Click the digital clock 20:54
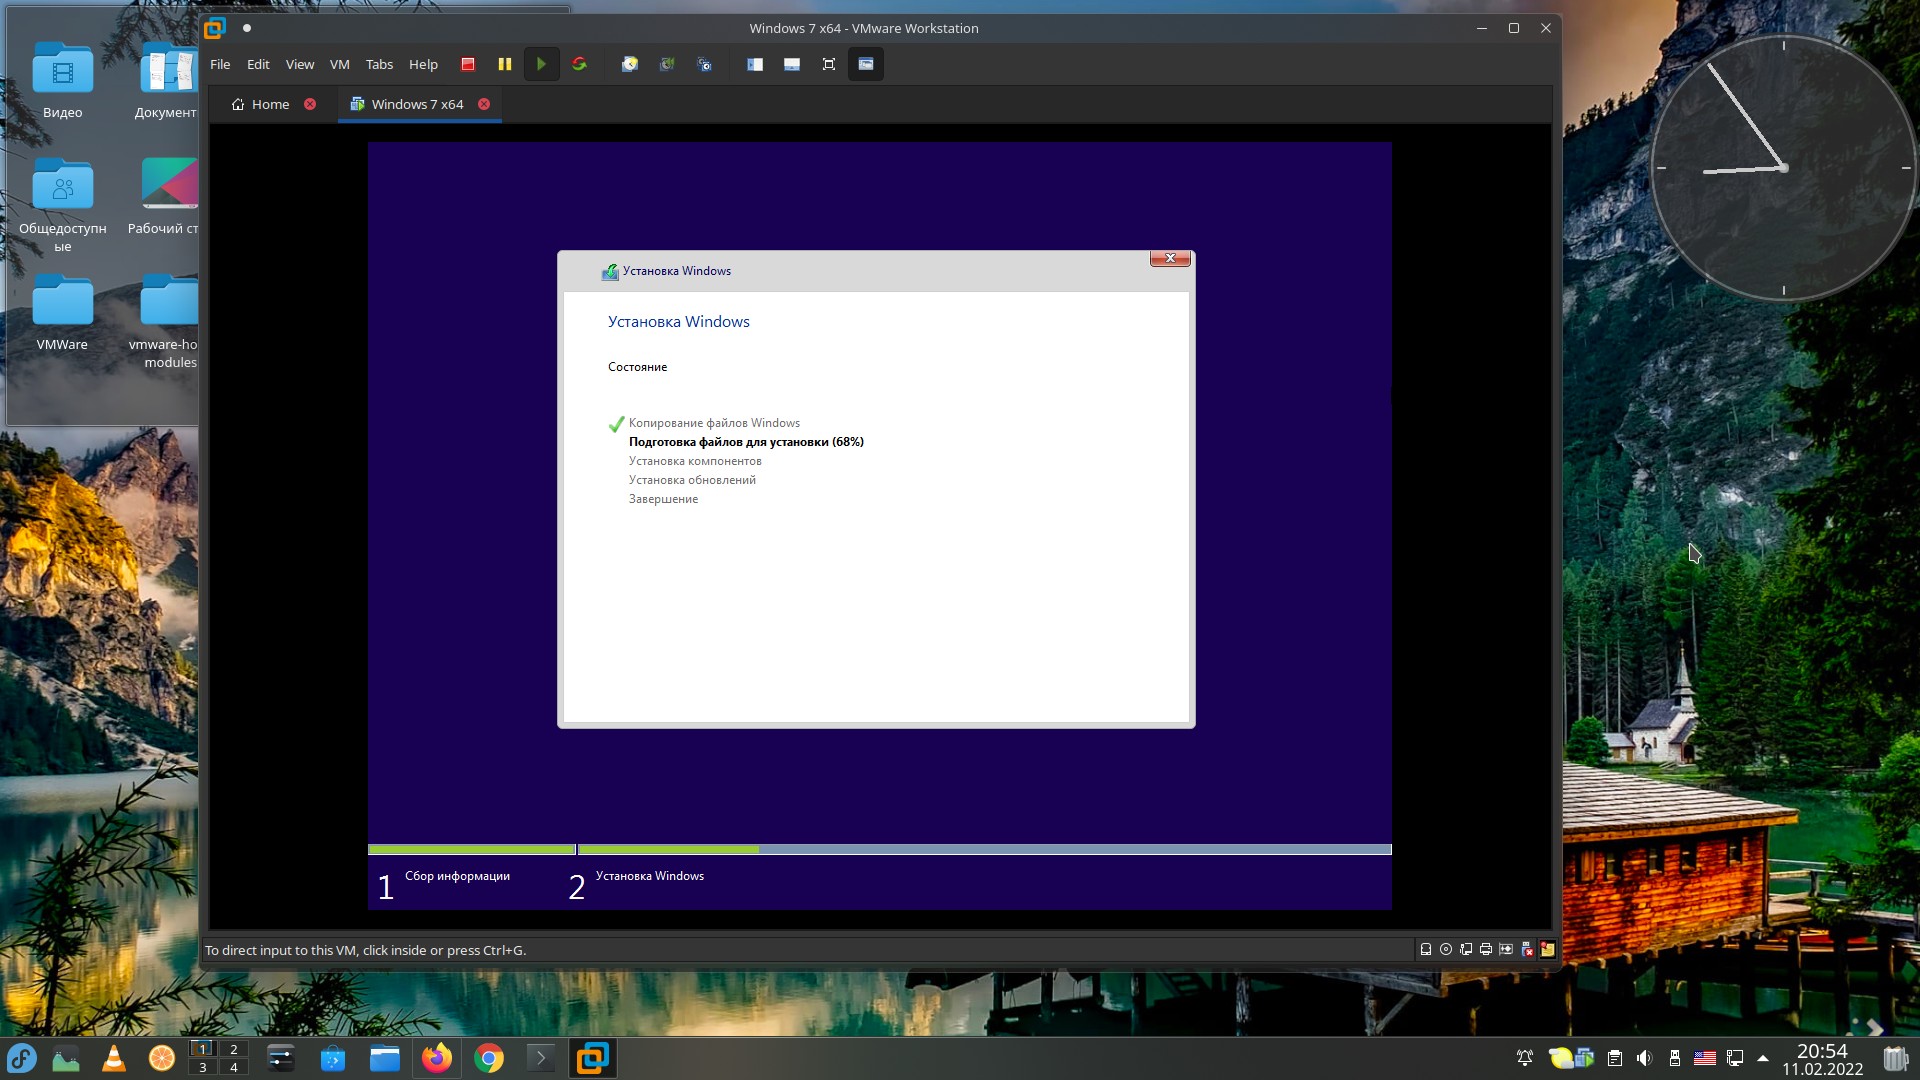1920x1080 pixels. click(1822, 1051)
